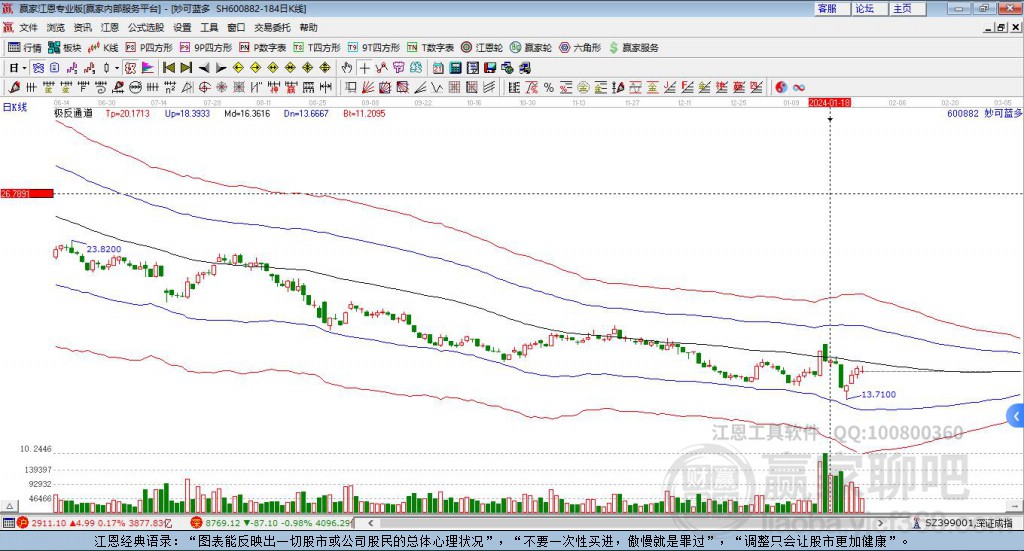Image resolution: width=1024 pixels, height=551 pixels.
Task: Select the hand pan tool icon
Action: pyautogui.click(x=347, y=68)
